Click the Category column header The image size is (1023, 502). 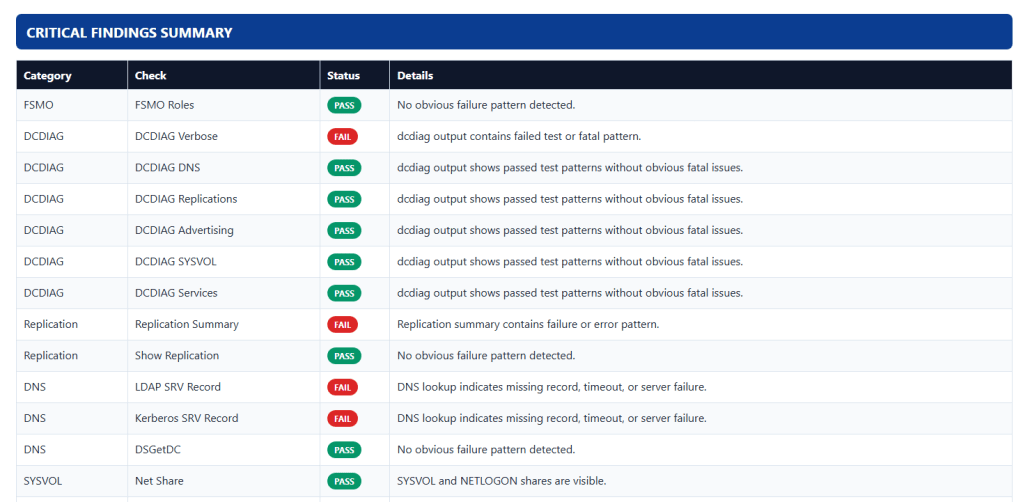click(x=48, y=76)
